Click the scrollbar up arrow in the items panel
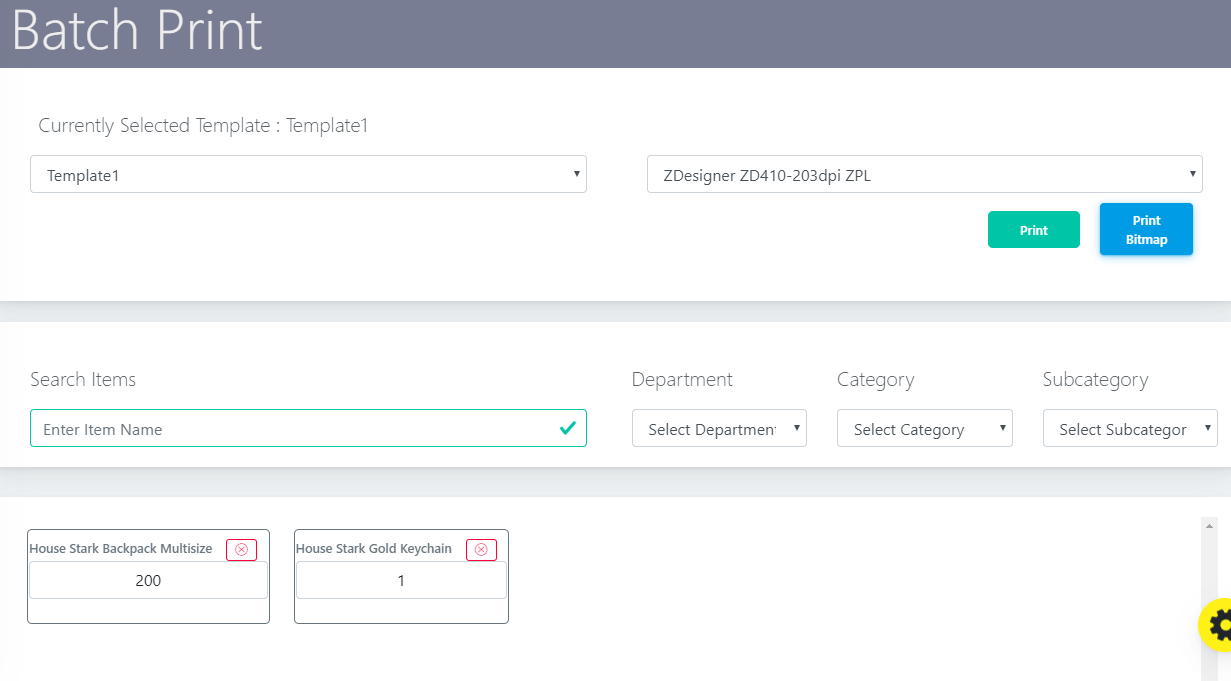This screenshot has width=1231, height=681. [1209, 526]
